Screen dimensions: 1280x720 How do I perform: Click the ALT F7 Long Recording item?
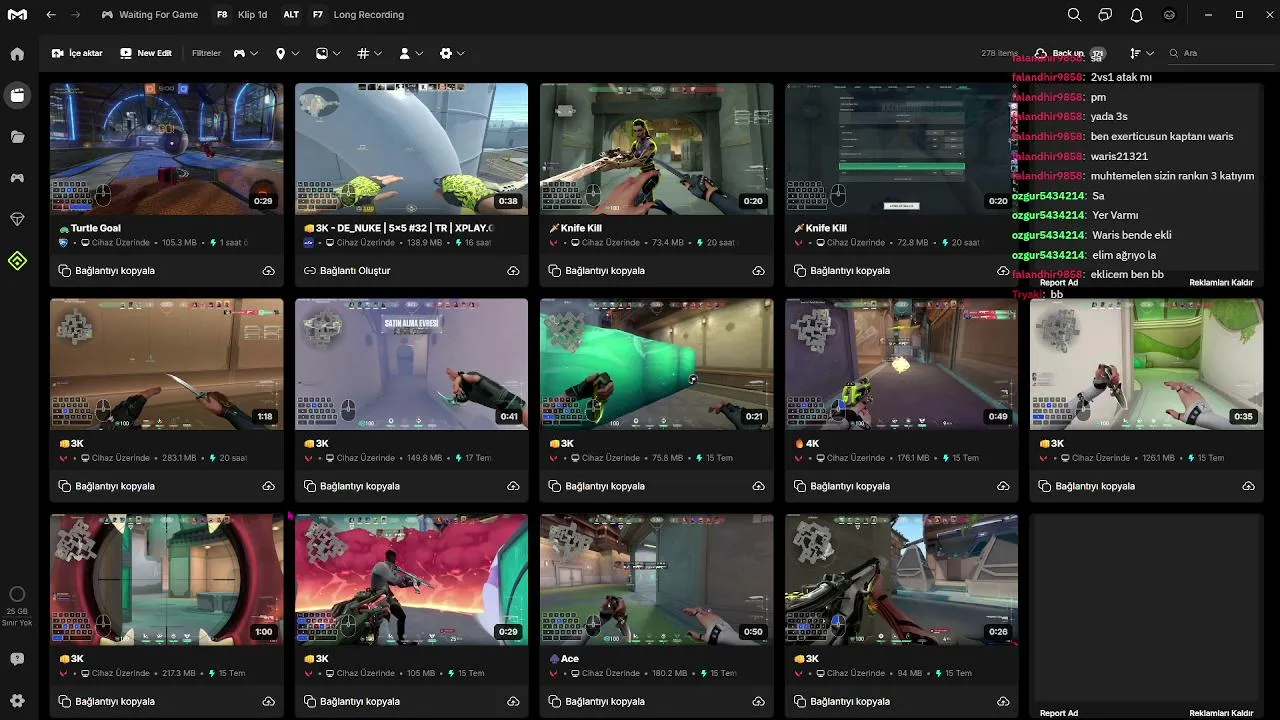point(343,15)
